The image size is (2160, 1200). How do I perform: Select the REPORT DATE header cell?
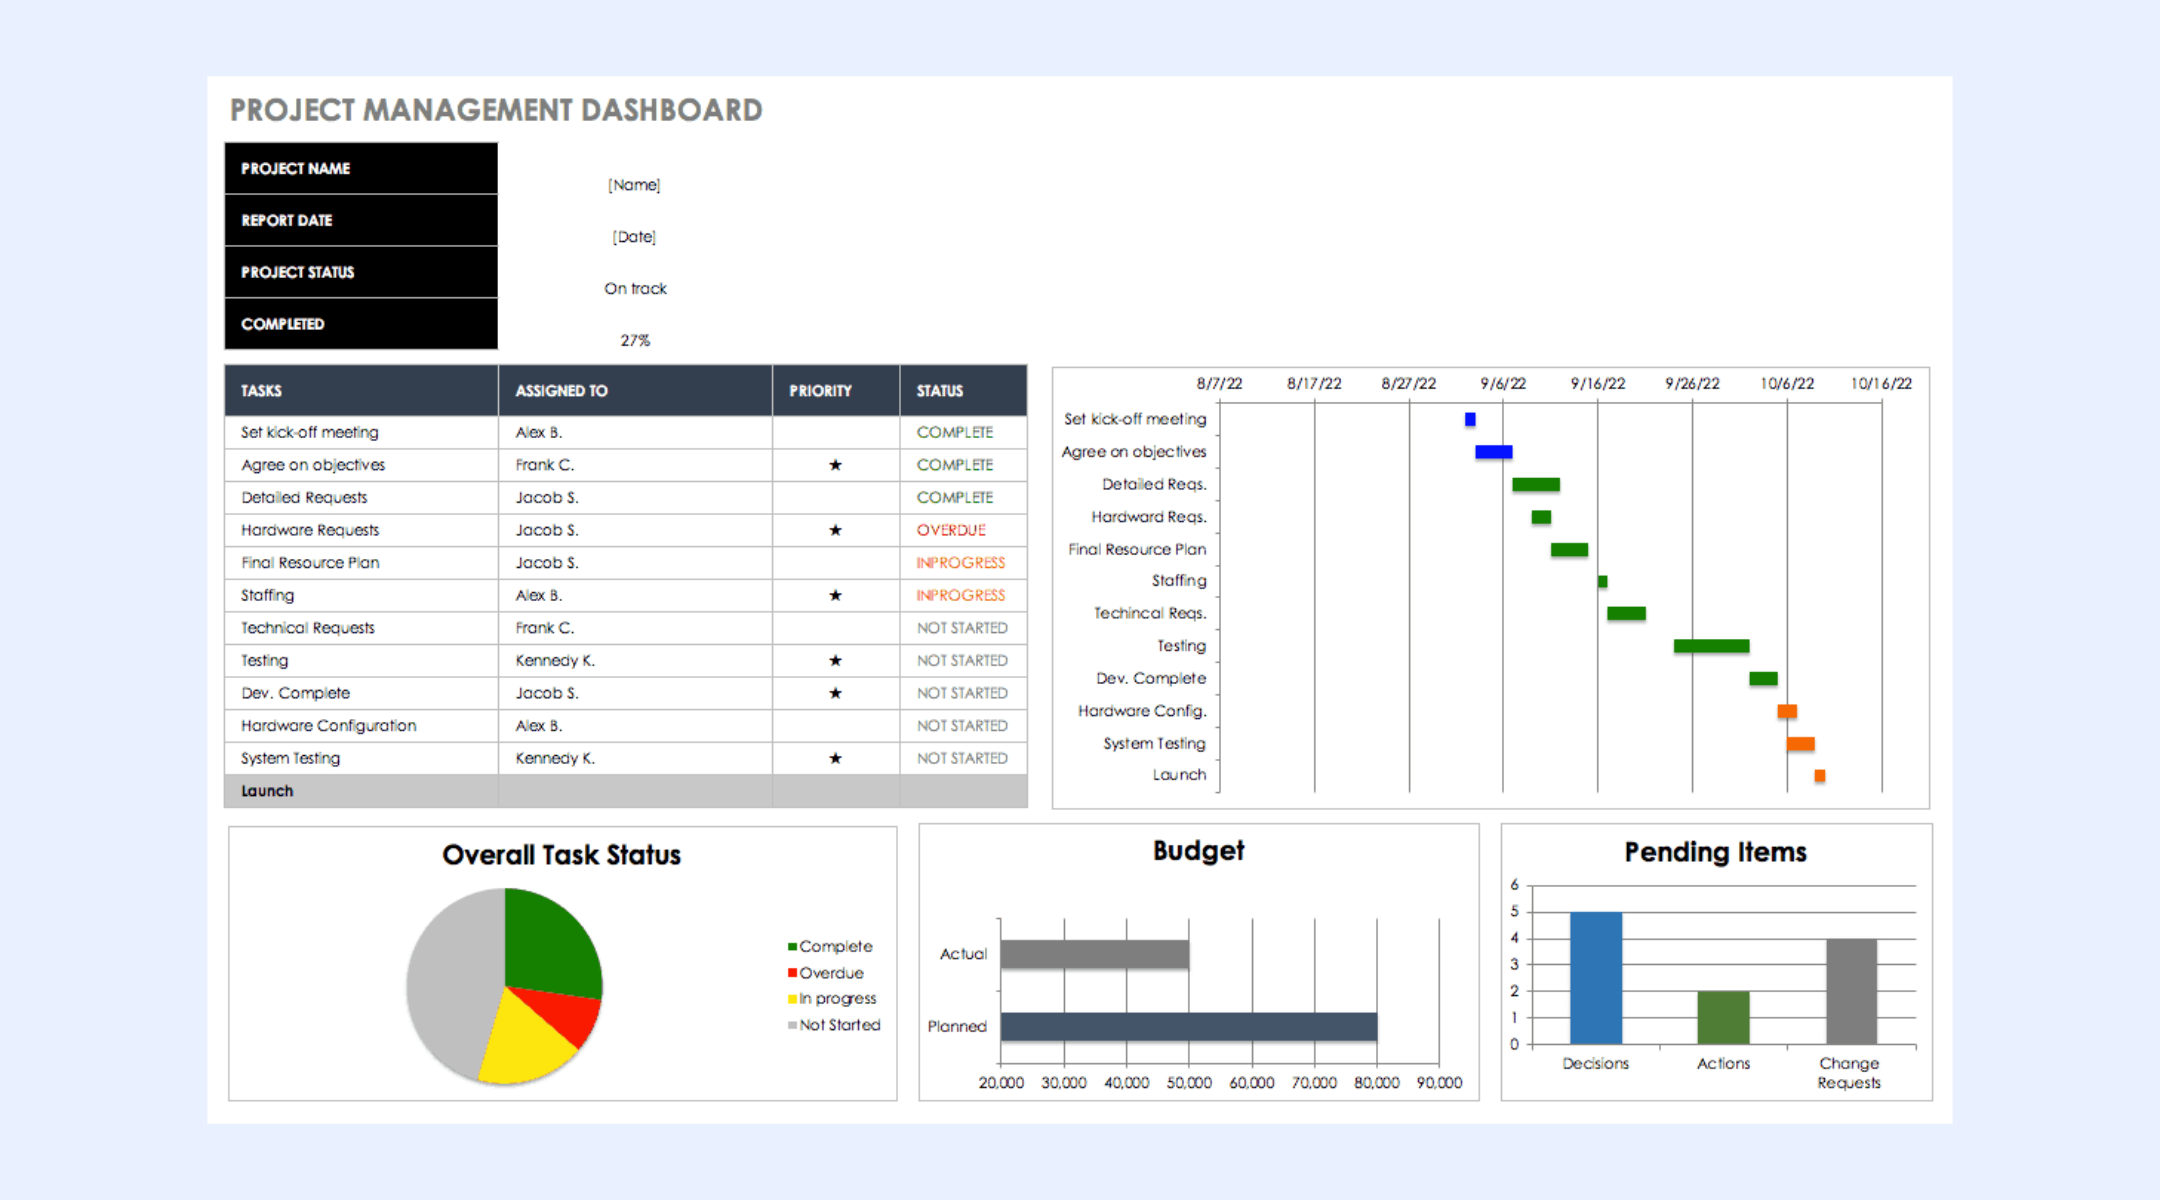point(361,220)
